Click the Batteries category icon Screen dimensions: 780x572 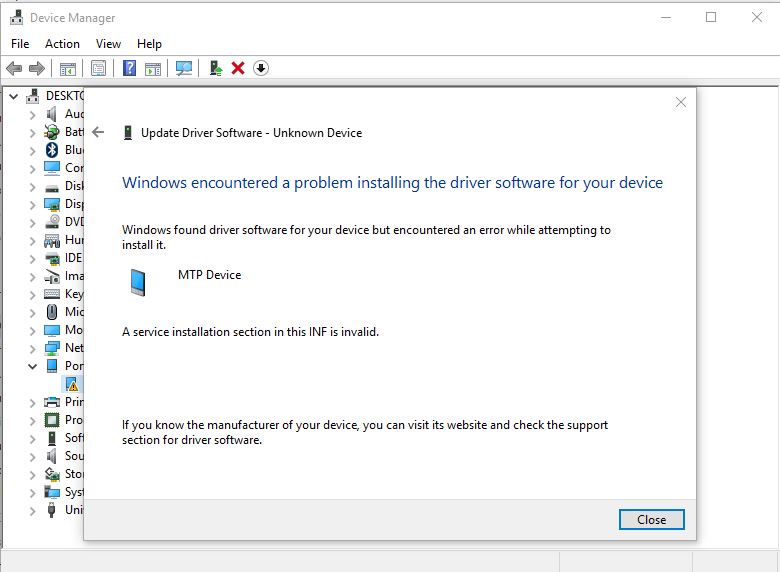pos(52,132)
